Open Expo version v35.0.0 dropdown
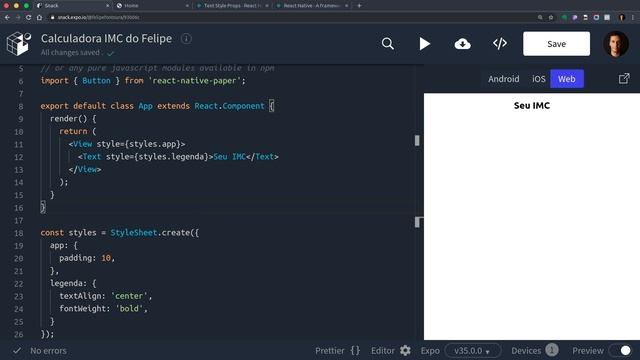 click(x=472, y=351)
